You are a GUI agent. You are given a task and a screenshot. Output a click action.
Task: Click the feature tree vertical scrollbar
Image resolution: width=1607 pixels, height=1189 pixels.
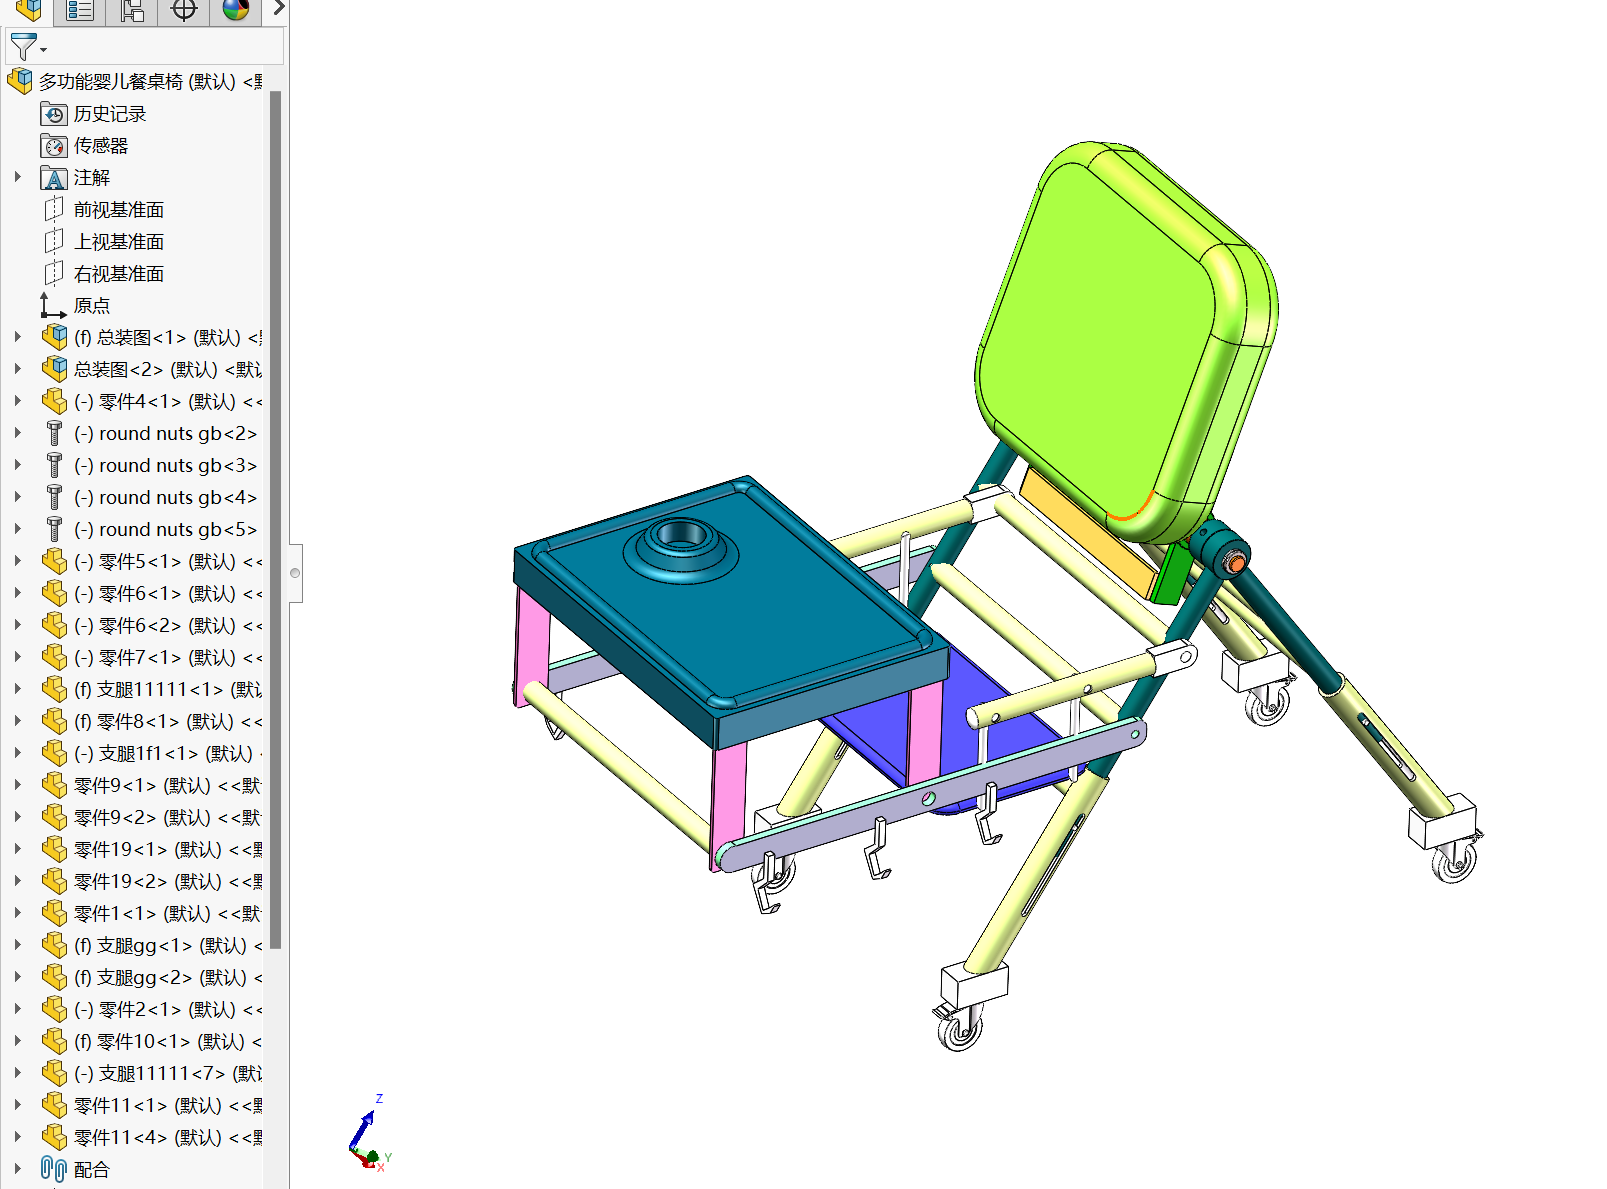tap(275, 520)
